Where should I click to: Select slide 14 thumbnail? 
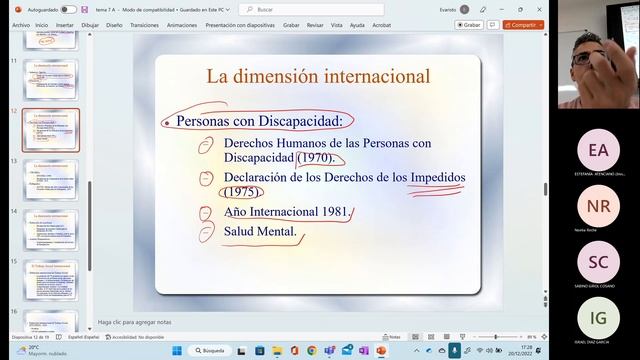tap(51, 230)
